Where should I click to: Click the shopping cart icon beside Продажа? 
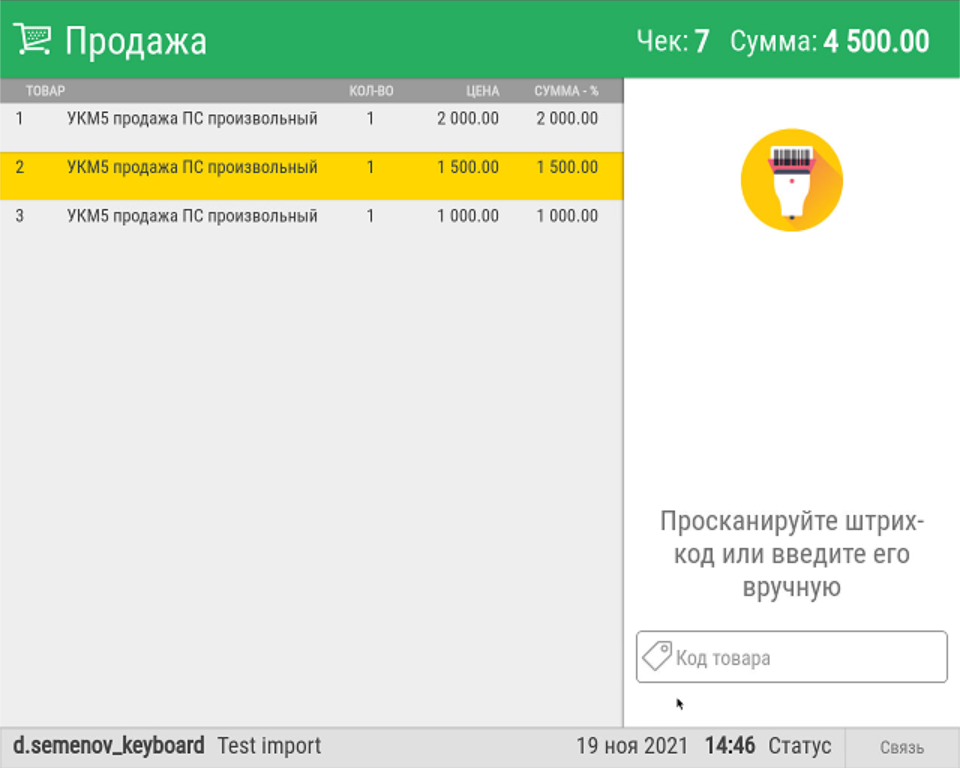pos(32,40)
